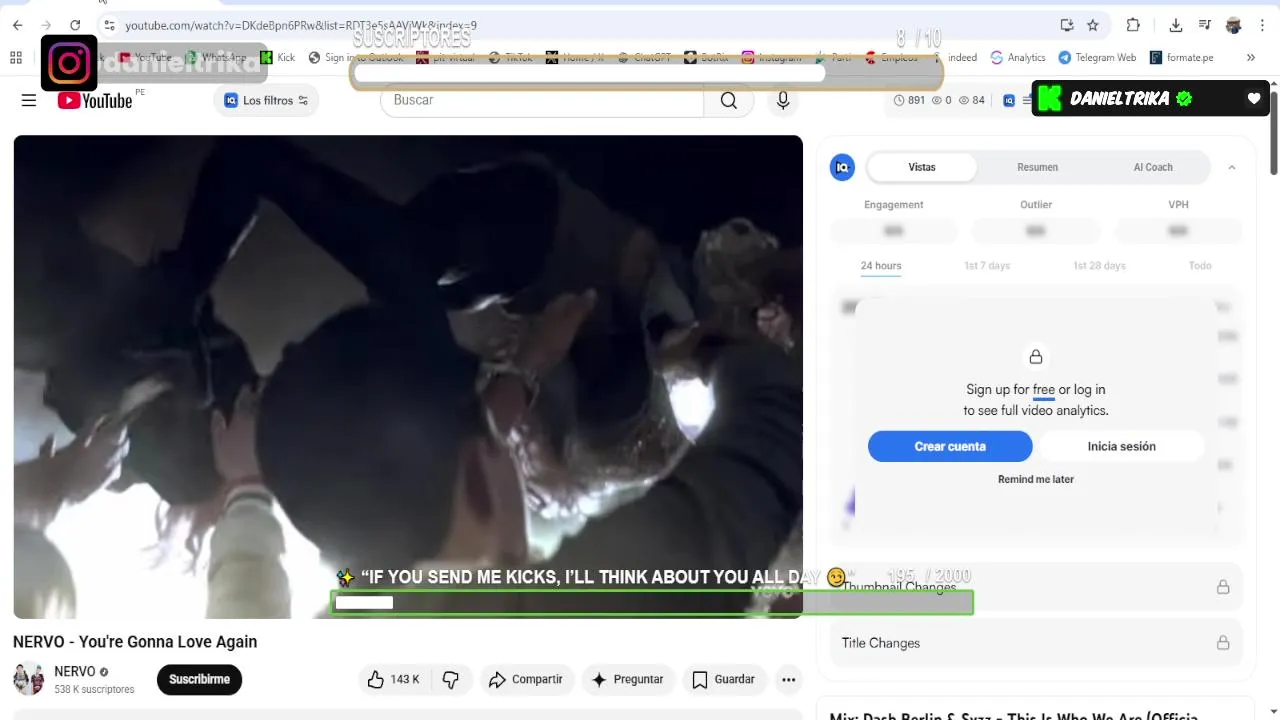Open the Analytics bookmark

coord(1018,57)
